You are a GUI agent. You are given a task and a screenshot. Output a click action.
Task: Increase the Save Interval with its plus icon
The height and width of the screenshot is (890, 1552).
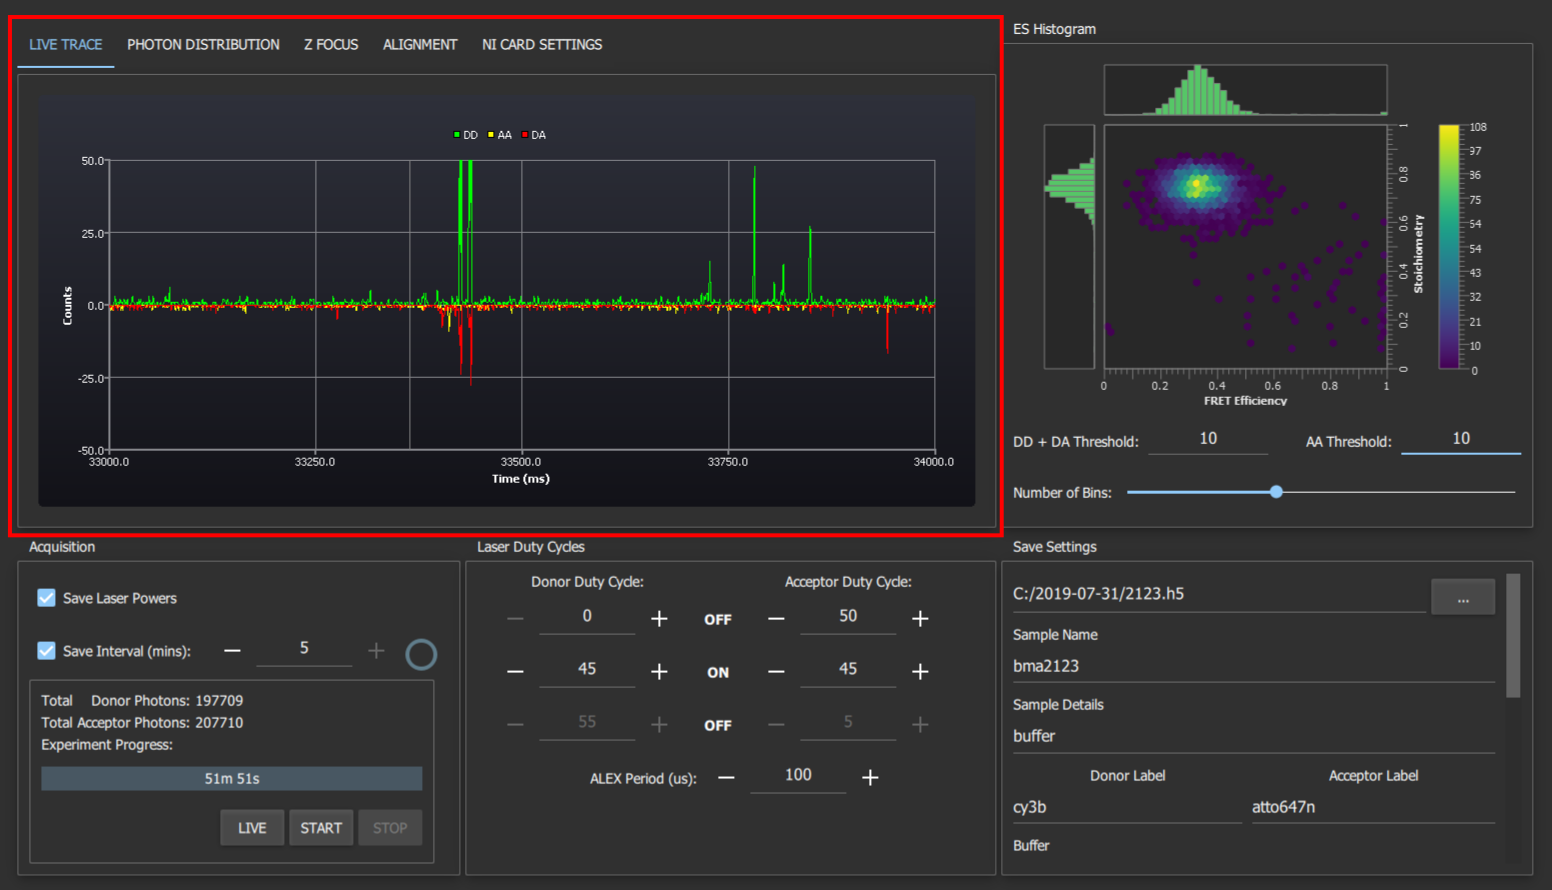pyautogui.click(x=376, y=651)
